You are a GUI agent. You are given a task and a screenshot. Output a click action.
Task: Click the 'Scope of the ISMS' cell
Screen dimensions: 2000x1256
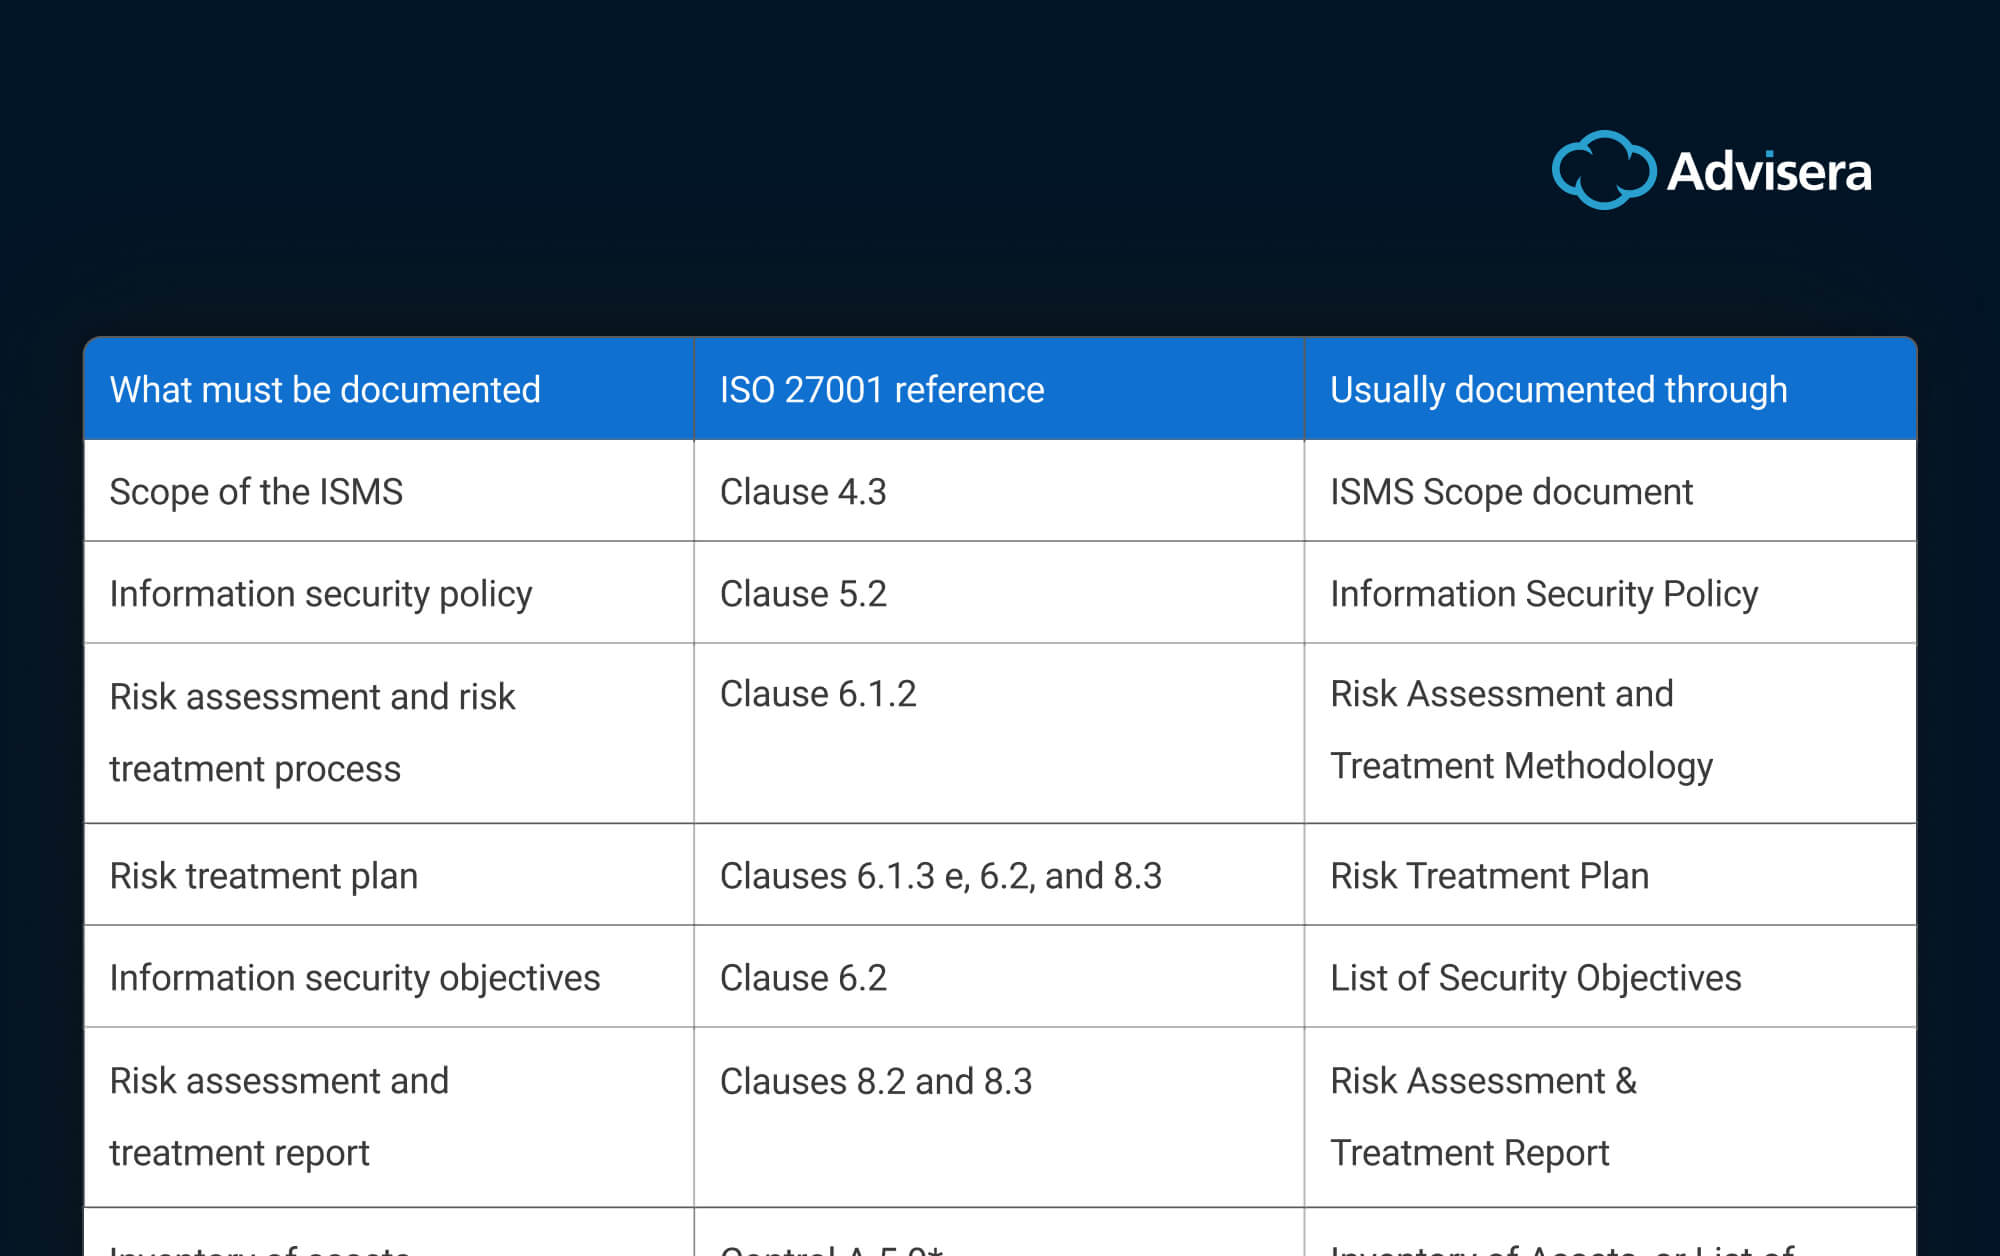(389, 491)
